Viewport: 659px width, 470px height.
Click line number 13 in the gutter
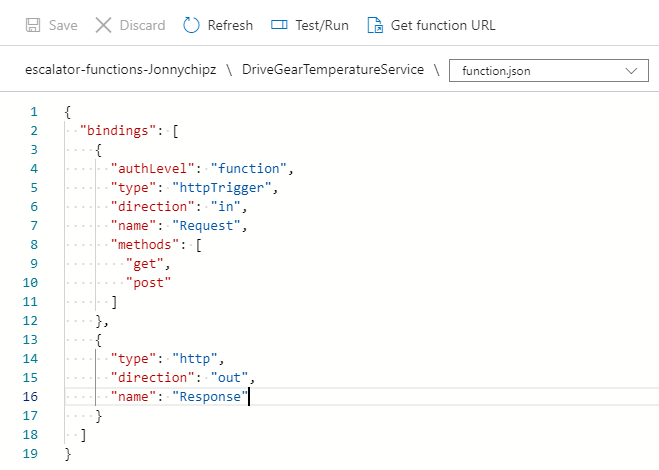coord(31,339)
